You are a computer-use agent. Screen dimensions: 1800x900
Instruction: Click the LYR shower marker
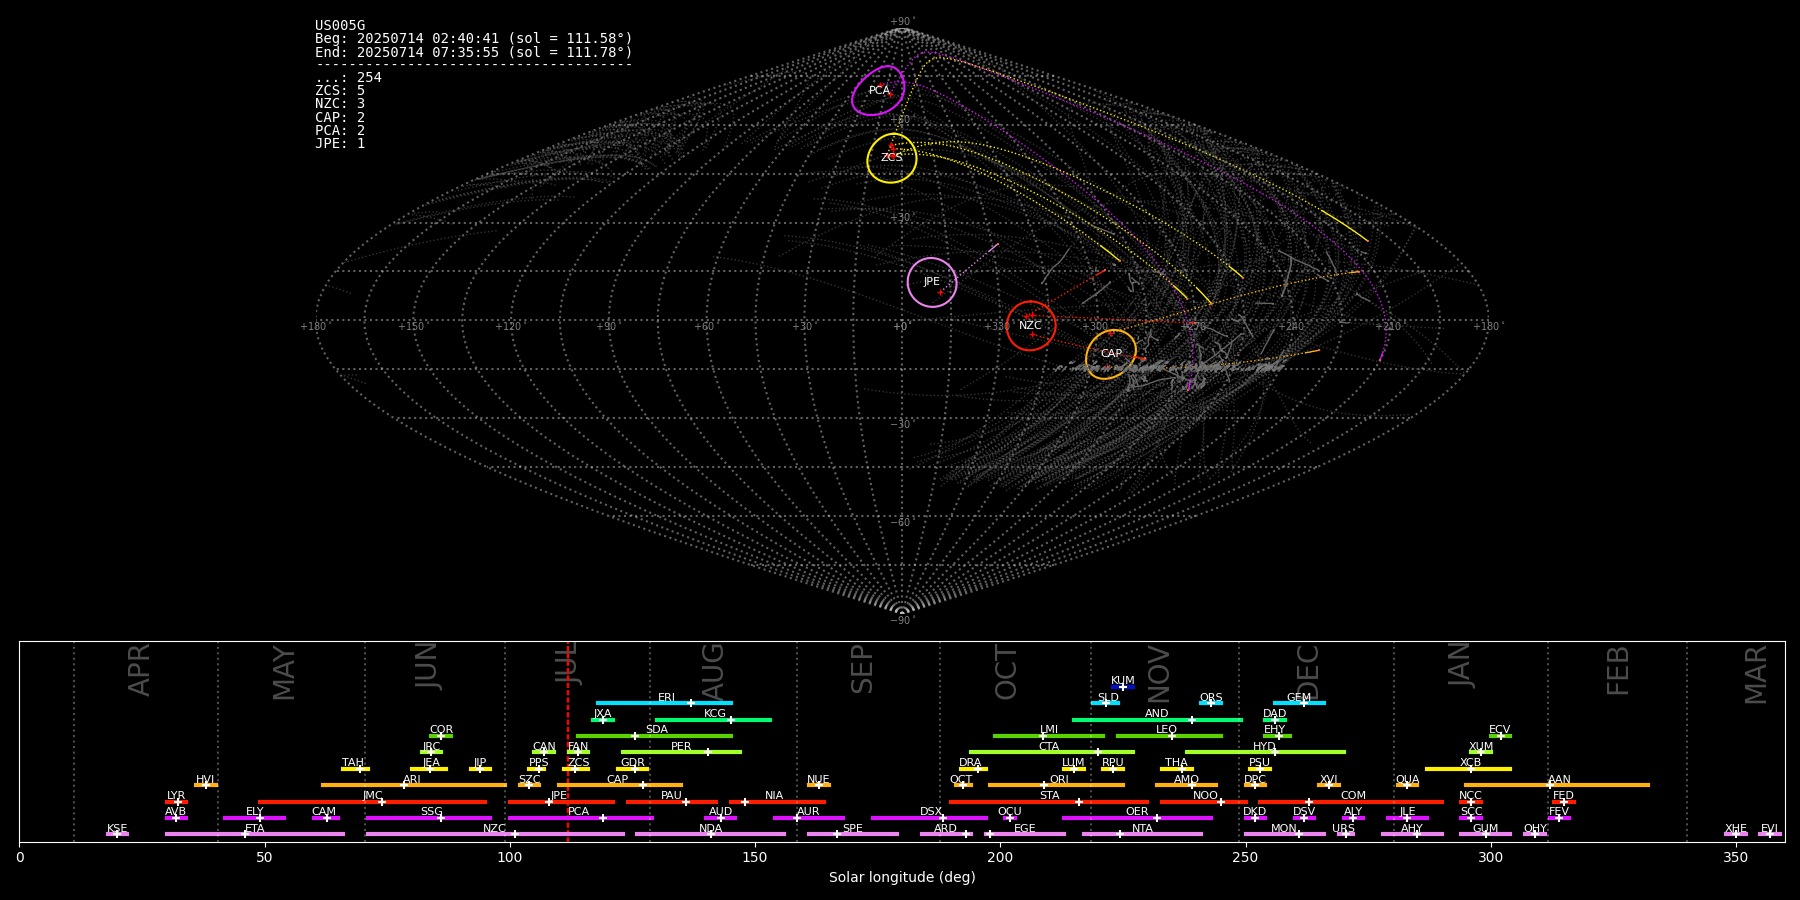coord(176,802)
